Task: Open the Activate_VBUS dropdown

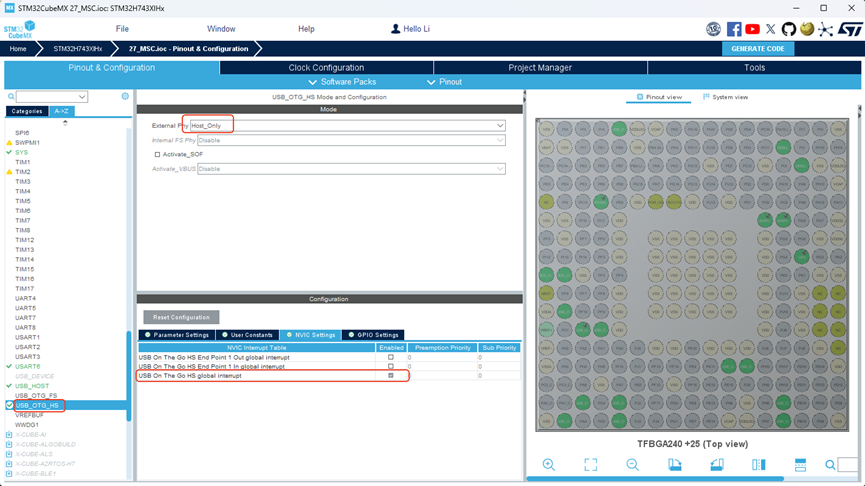Action: point(351,169)
